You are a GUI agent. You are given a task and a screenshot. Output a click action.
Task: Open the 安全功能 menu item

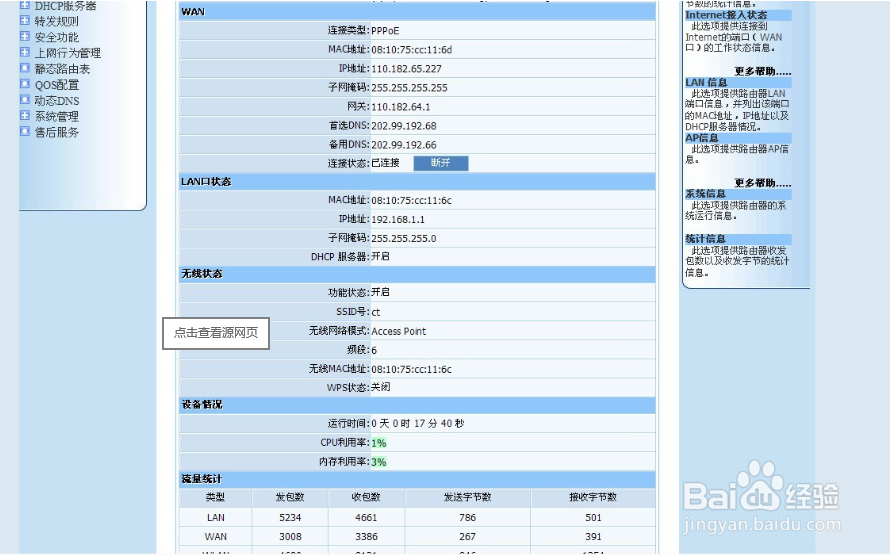[x=56, y=37]
